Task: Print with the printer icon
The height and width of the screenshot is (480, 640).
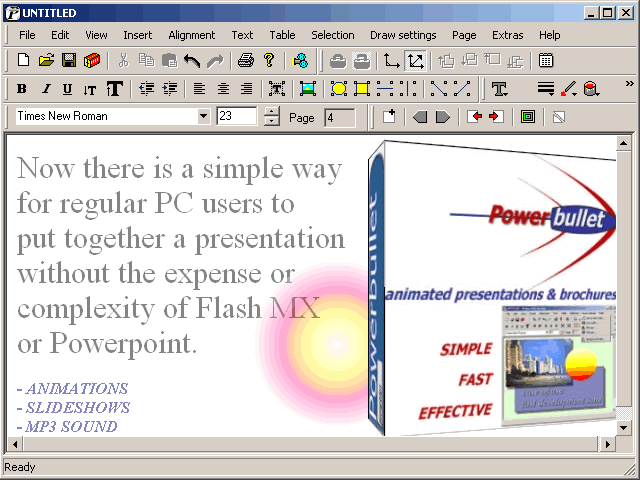Action: [x=246, y=60]
